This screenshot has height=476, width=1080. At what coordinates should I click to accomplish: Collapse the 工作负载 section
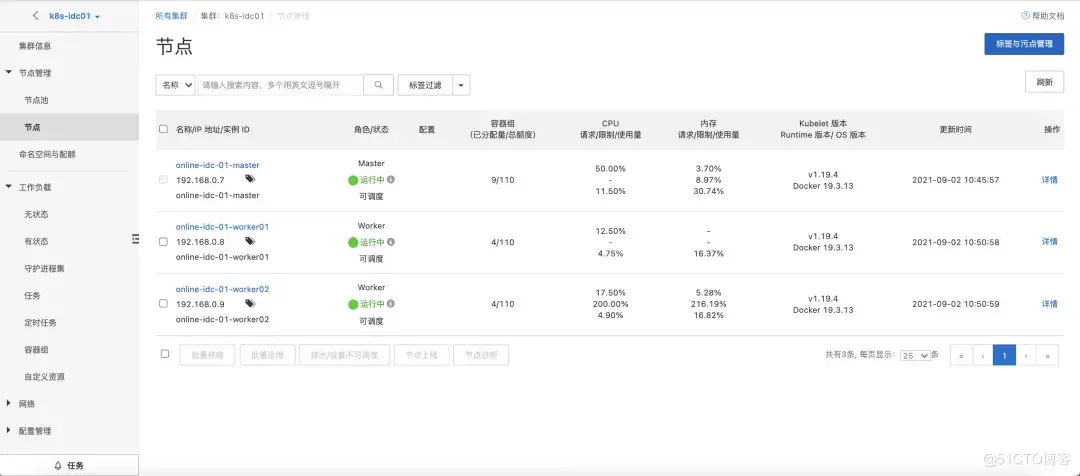click(8, 187)
